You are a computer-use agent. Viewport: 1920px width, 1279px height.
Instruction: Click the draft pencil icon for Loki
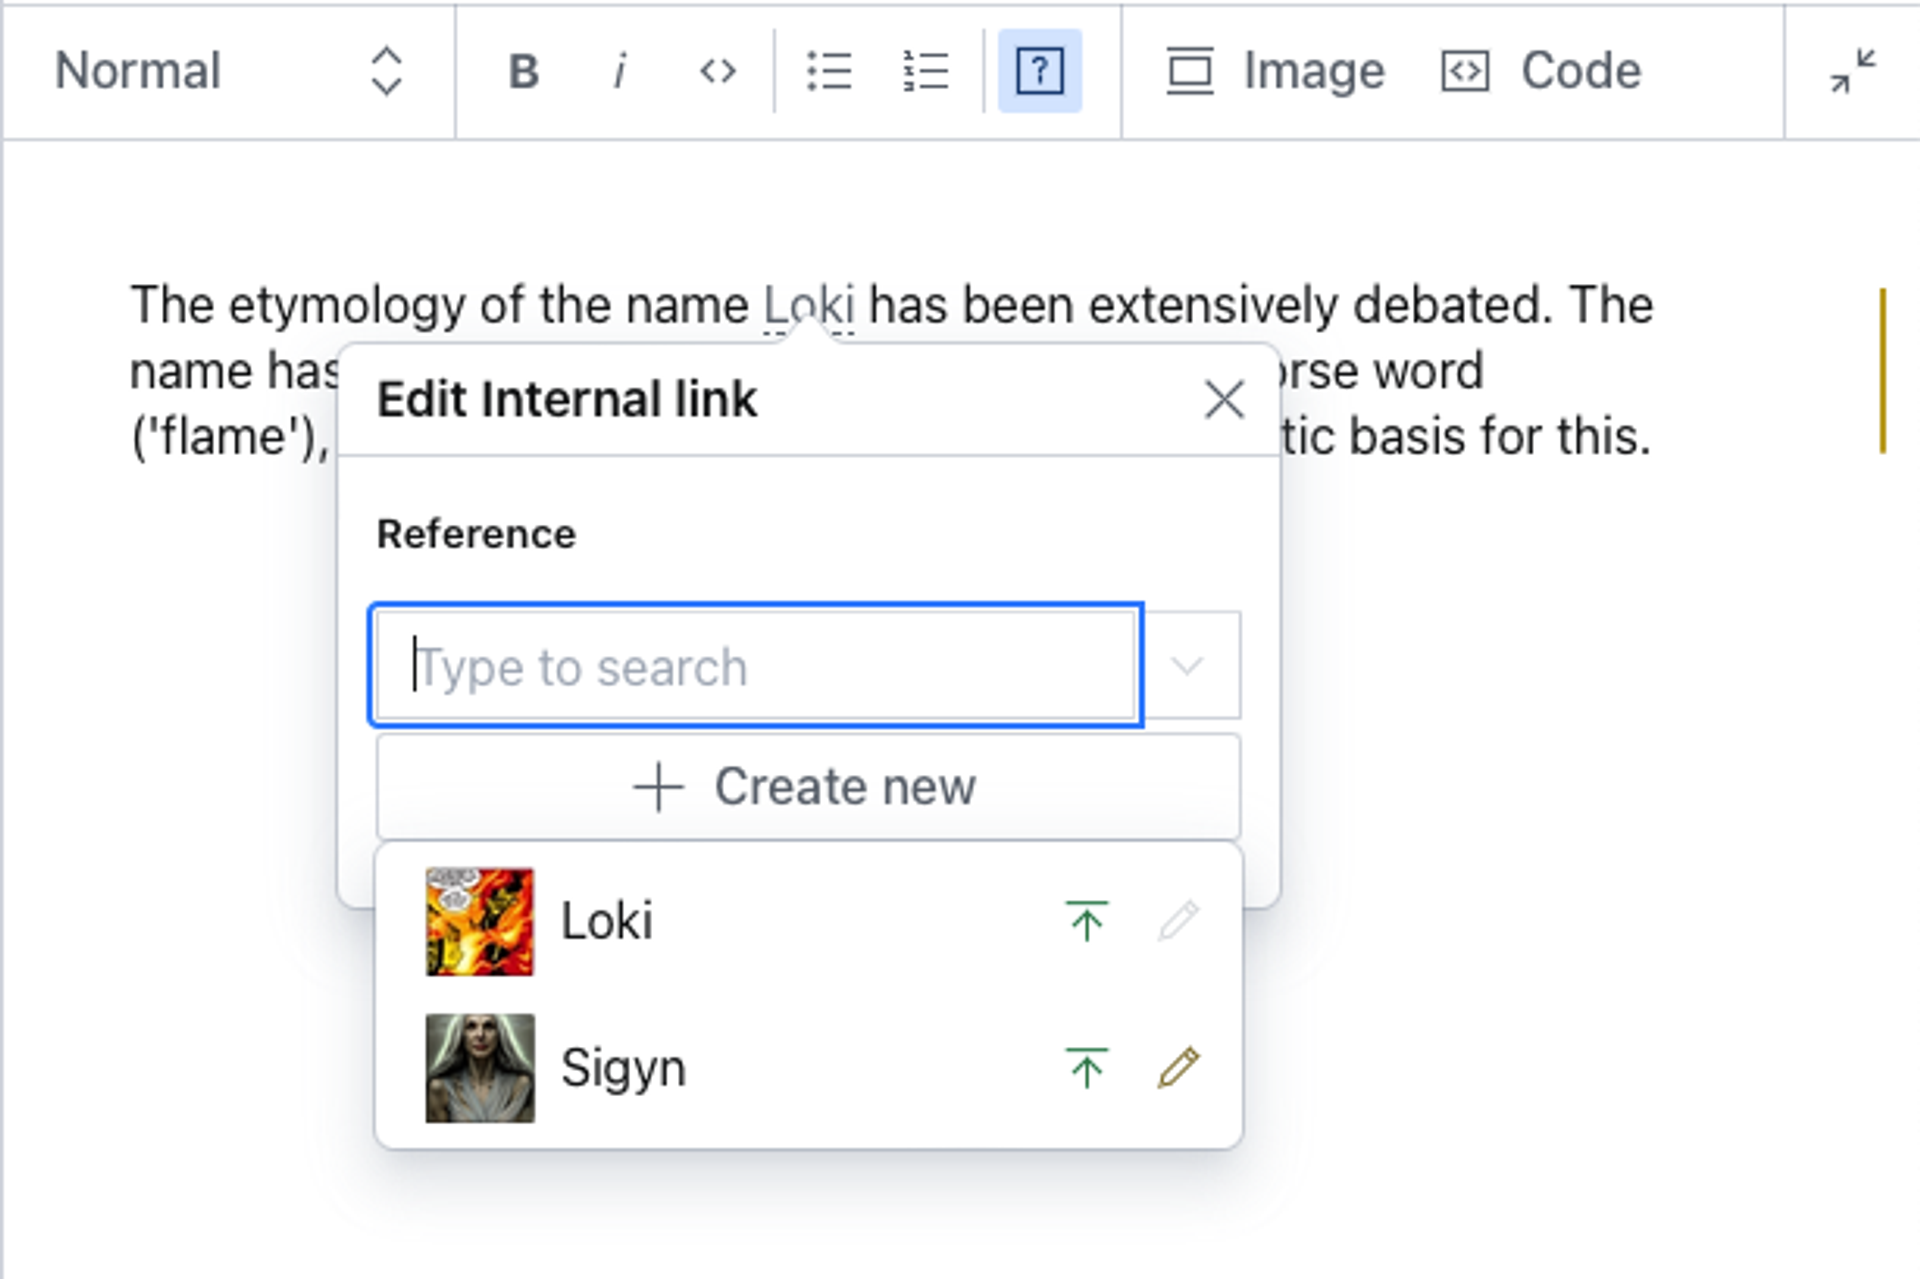point(1178,921)
